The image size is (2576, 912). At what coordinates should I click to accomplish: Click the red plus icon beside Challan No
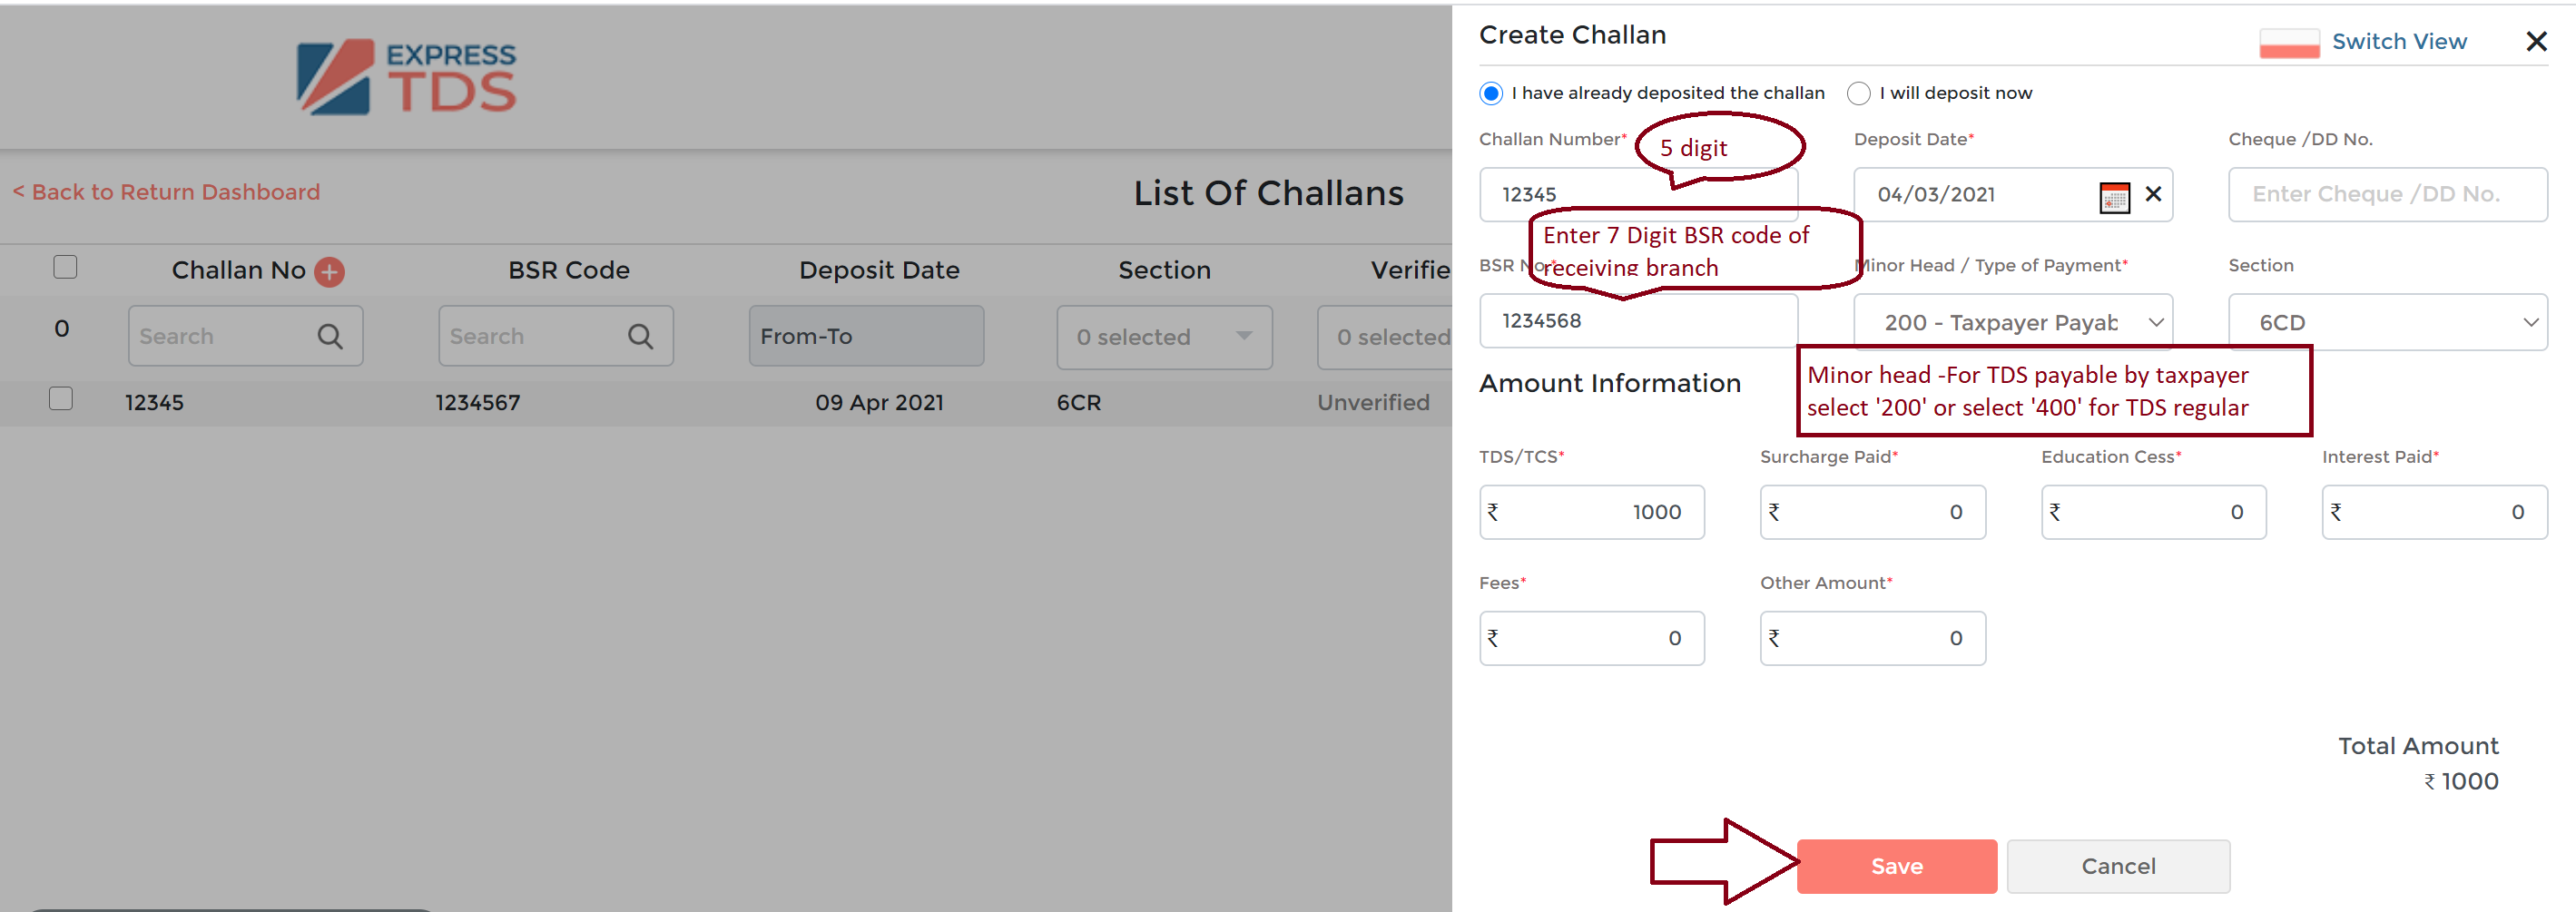(329, 271)
